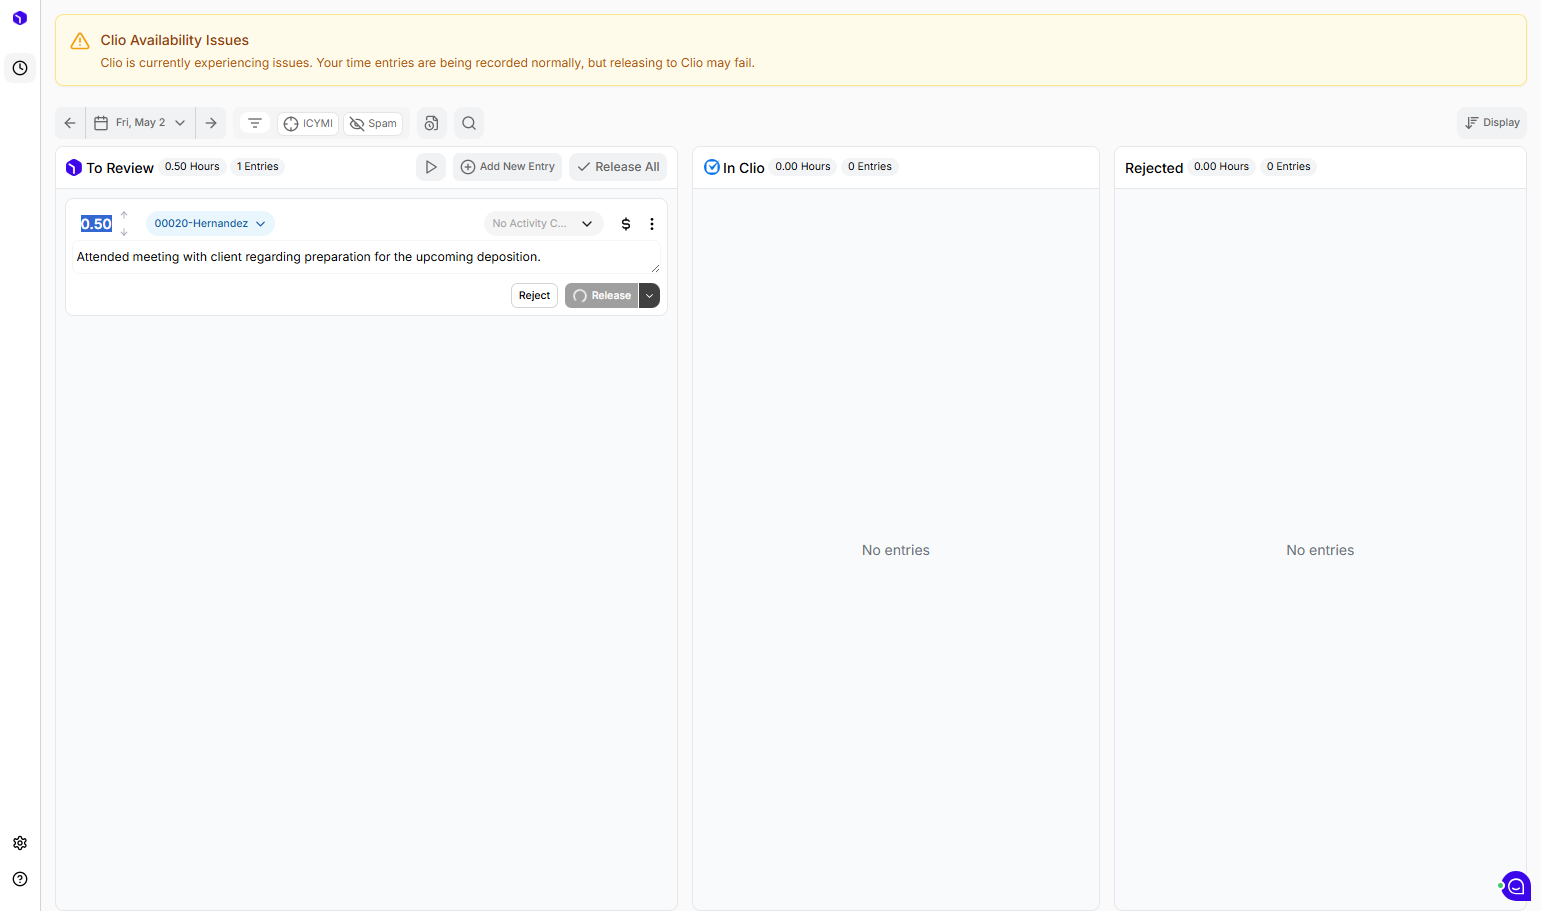Open the No Activity Category dropdown
Image resolution: width=1541 pixels, height=911 pixels.
tap(543, 224)
